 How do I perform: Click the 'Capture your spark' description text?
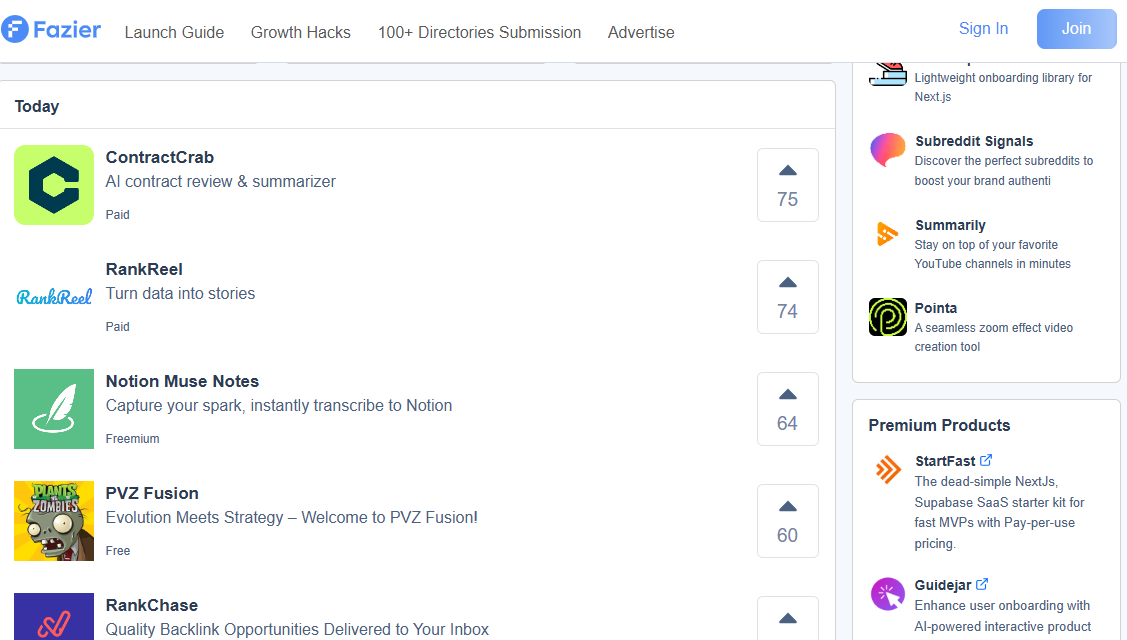coord(279,406)
